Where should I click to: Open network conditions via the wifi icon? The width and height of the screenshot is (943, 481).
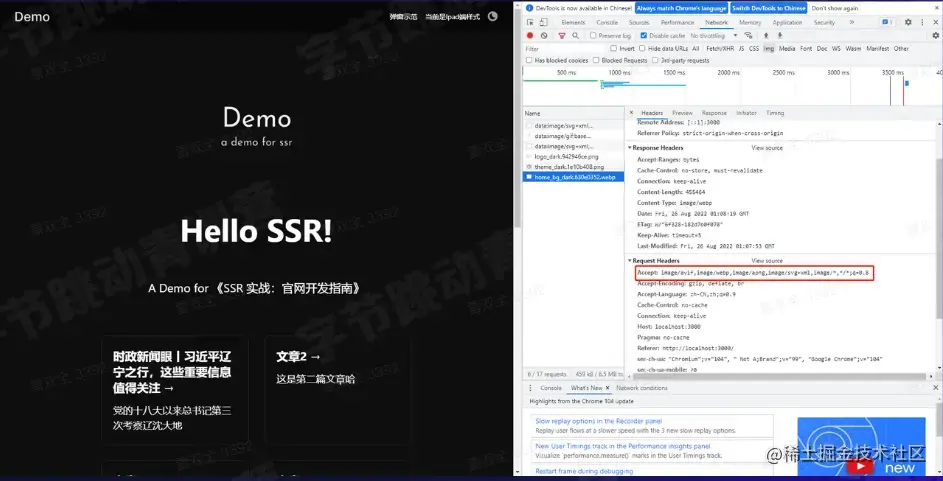[x=748, y=35]
